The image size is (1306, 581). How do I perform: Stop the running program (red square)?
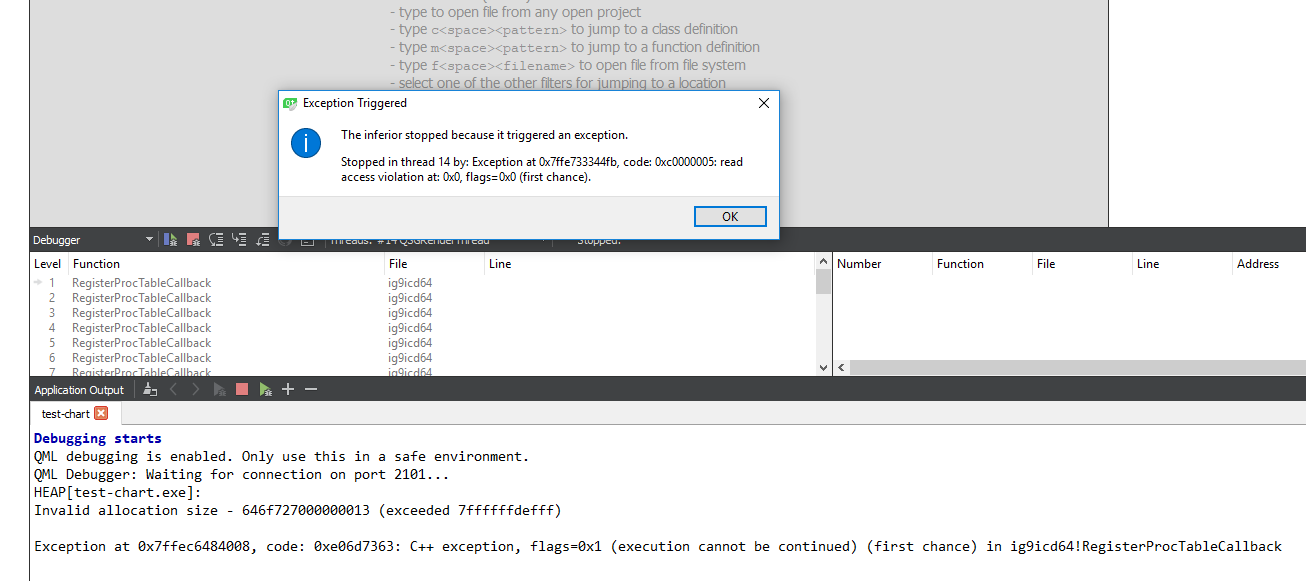coord(241,390)
